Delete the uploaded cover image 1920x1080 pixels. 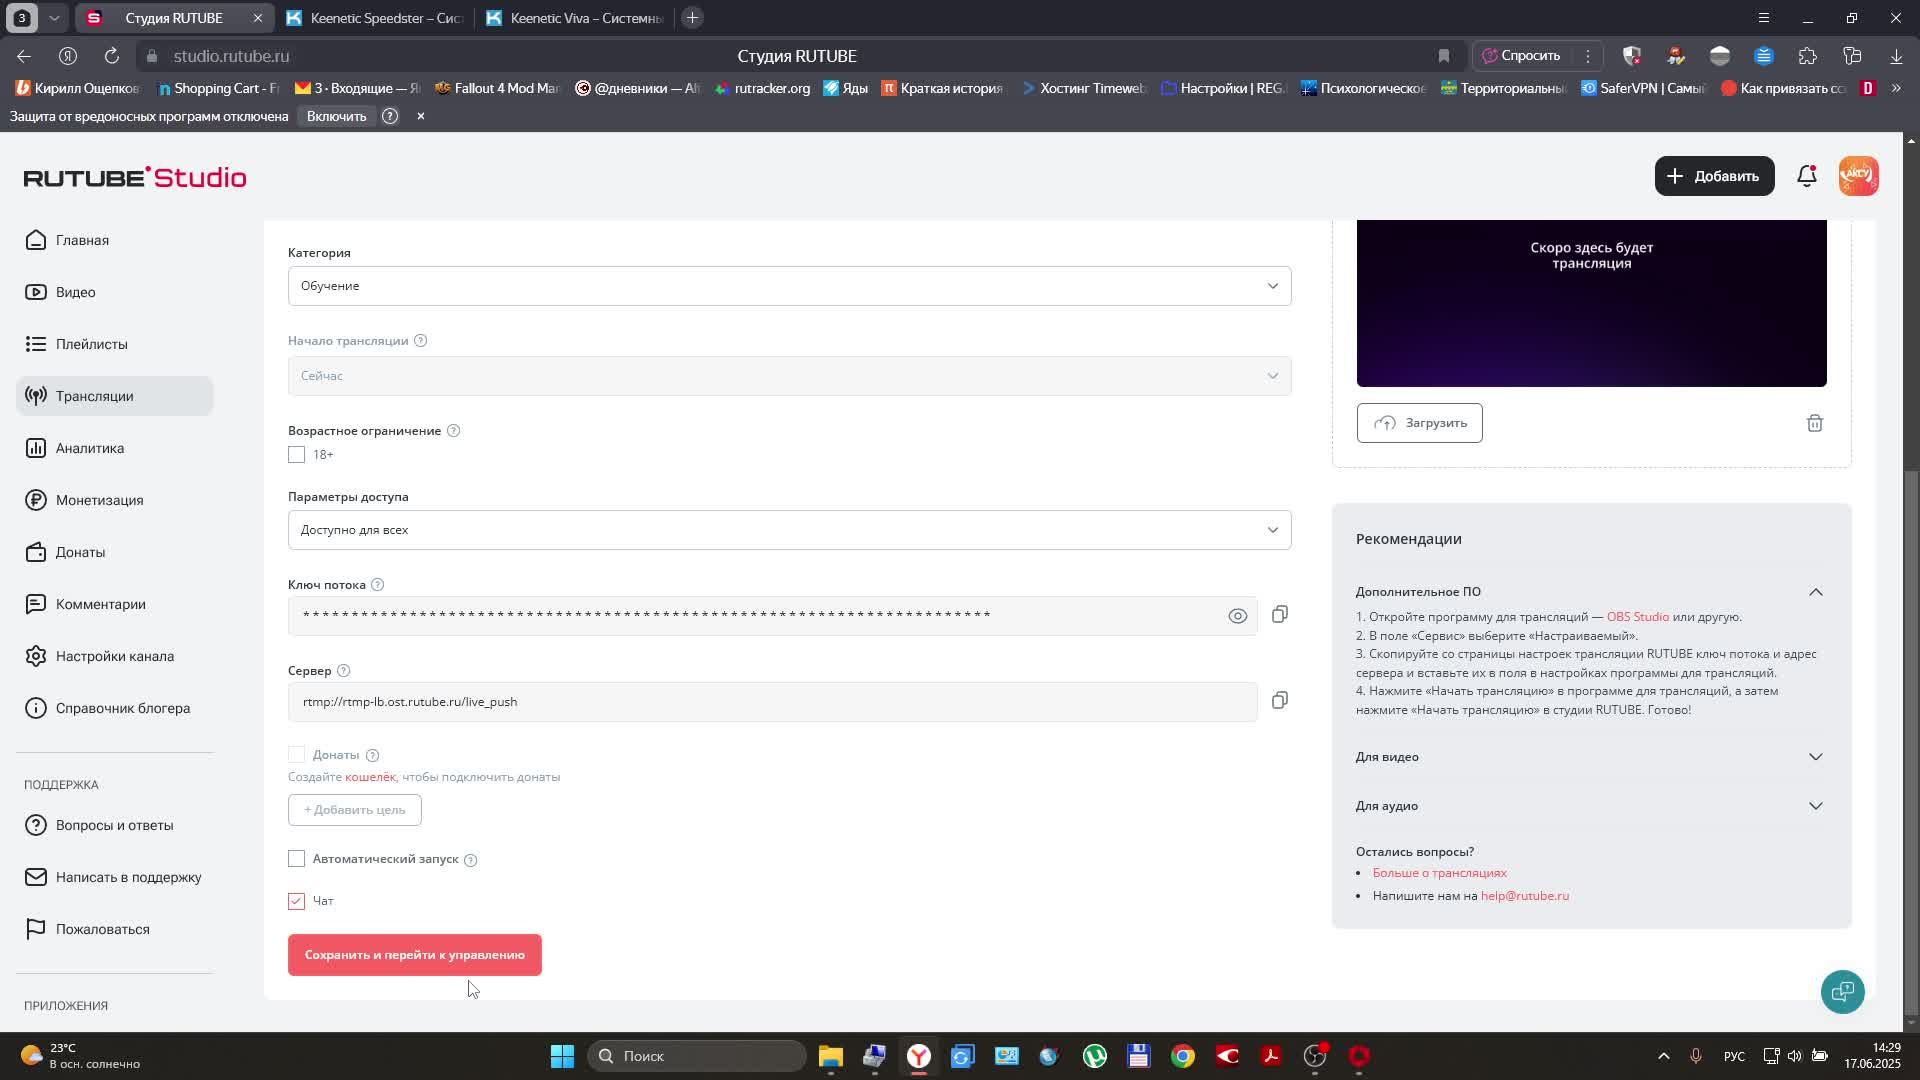(x=1814, y=423)
